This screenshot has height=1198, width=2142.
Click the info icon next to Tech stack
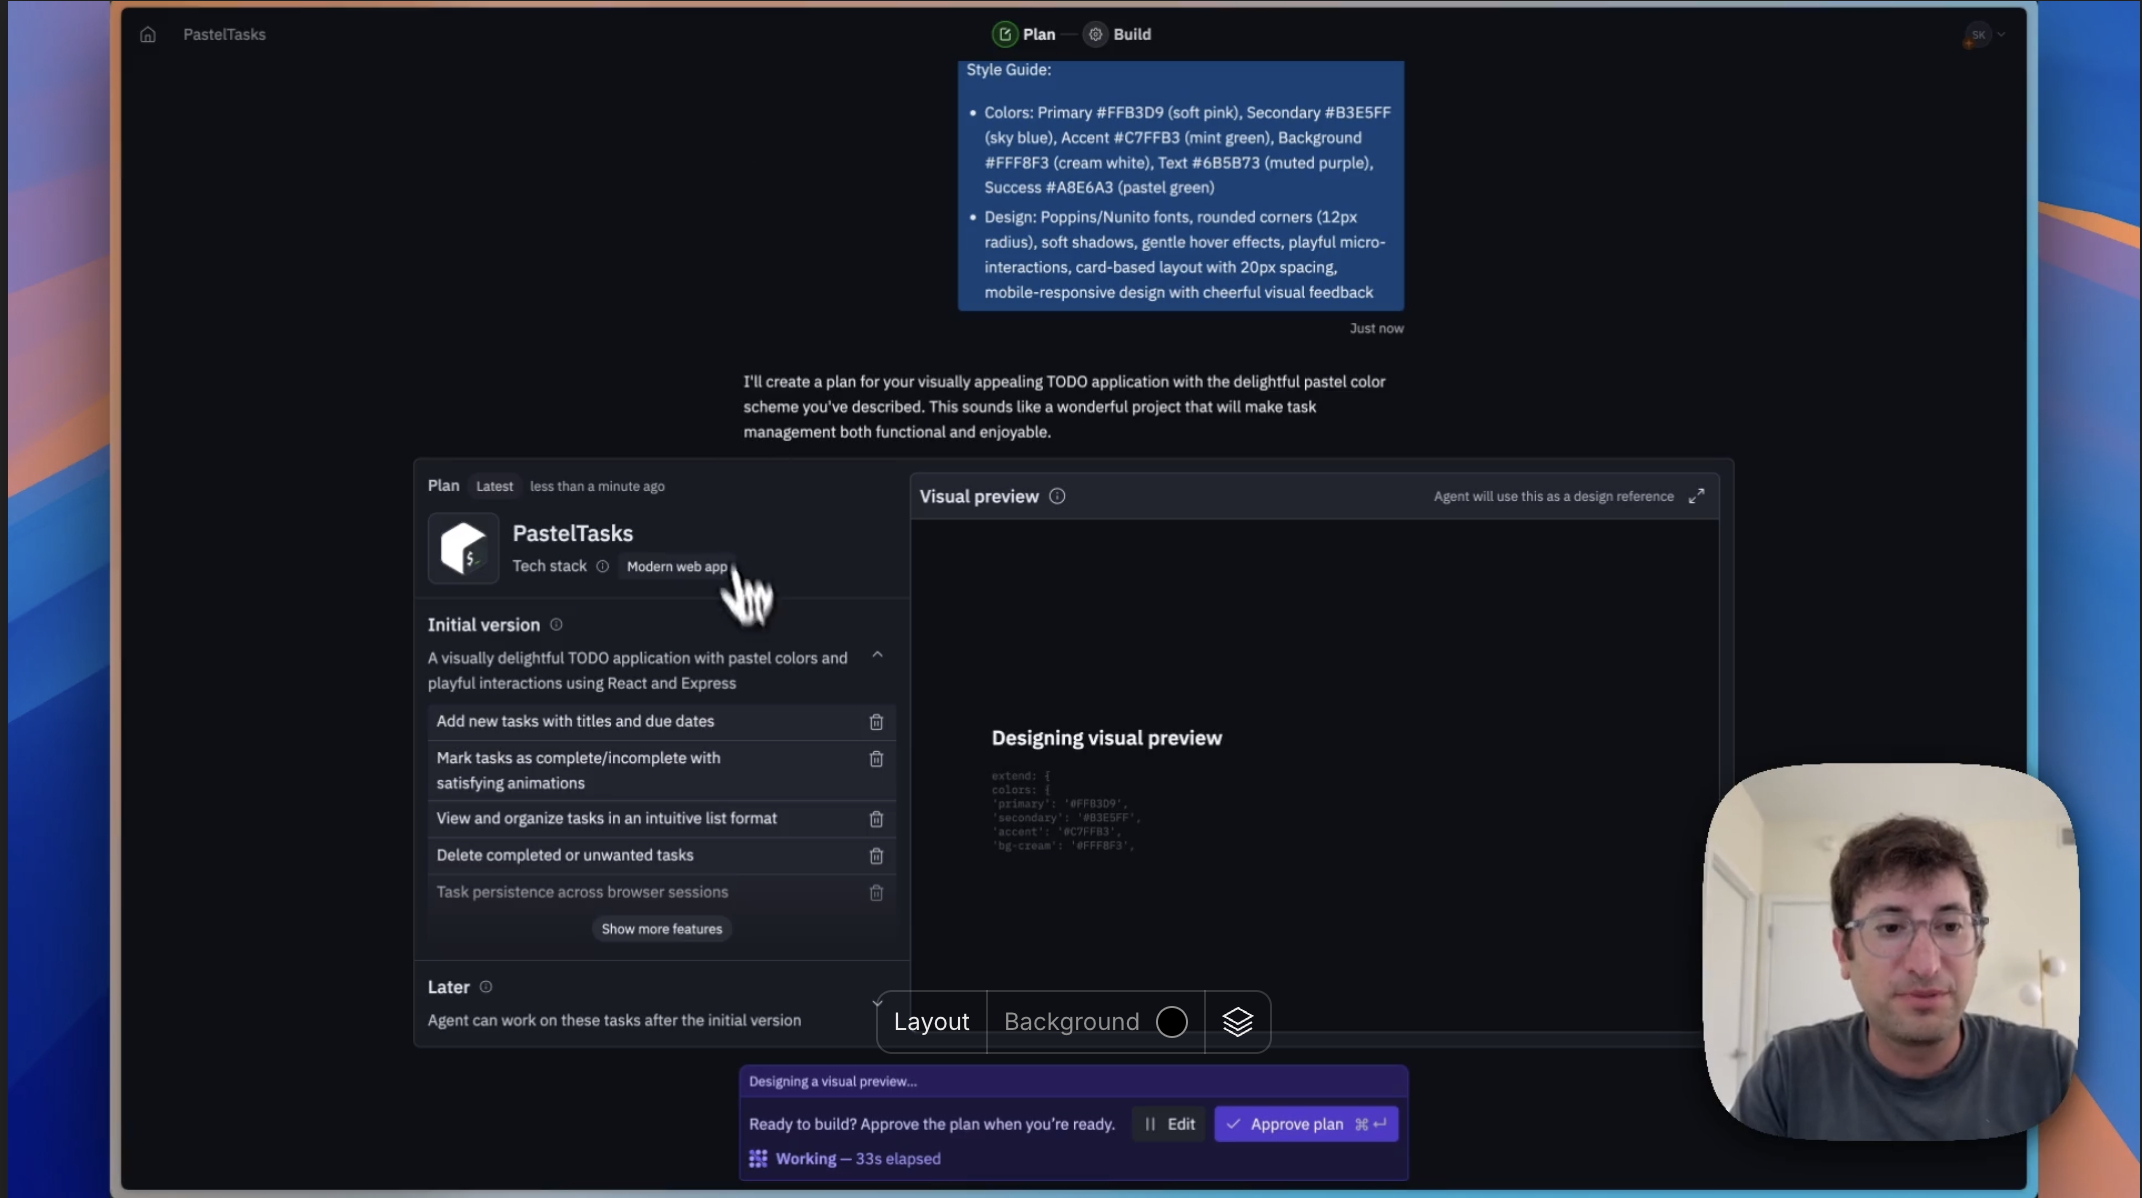[x=603, y=566]
